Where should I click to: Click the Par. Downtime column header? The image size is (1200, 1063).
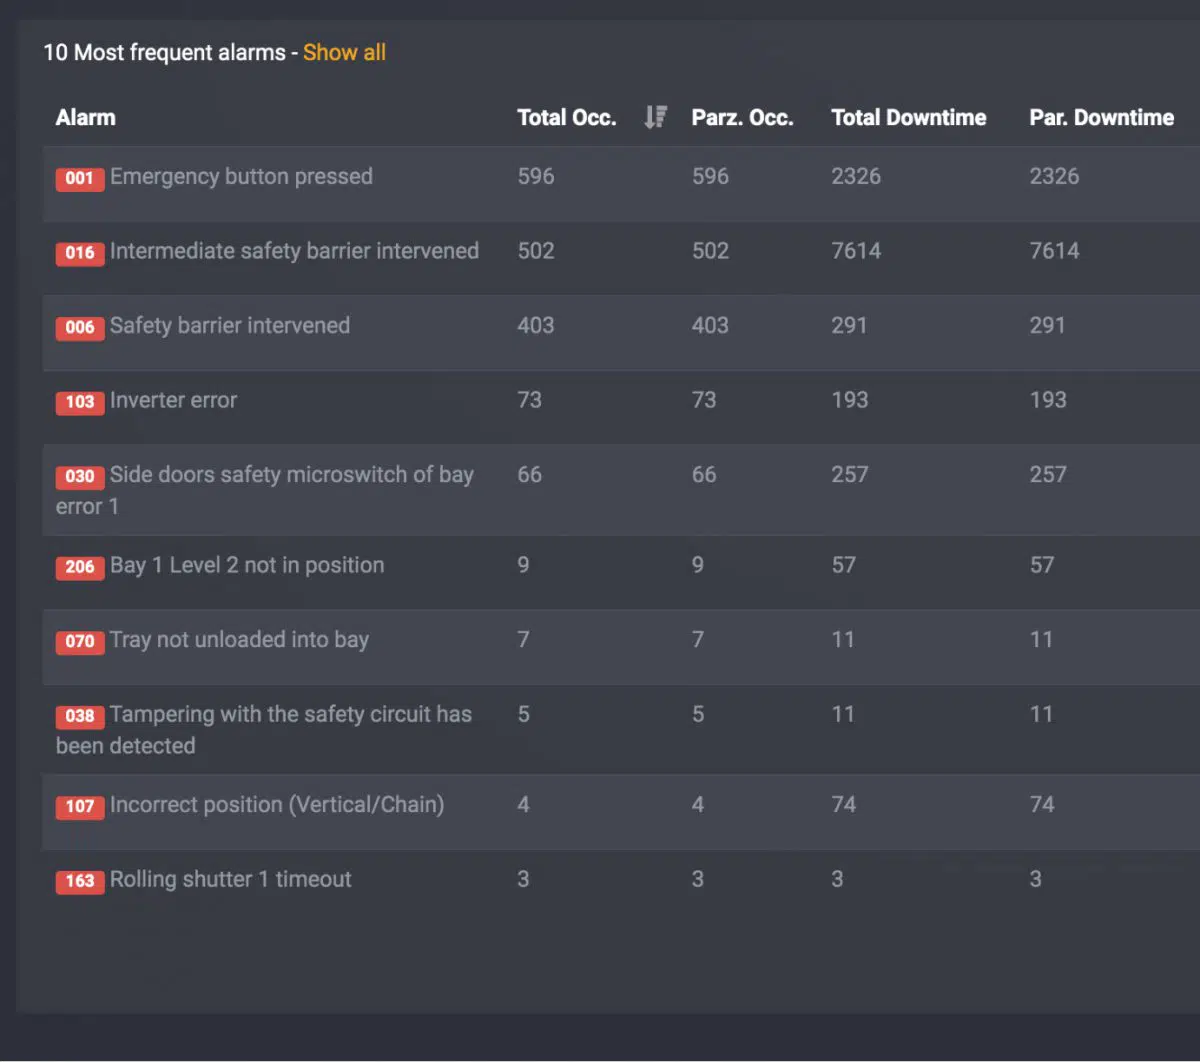click(1101, 117)
